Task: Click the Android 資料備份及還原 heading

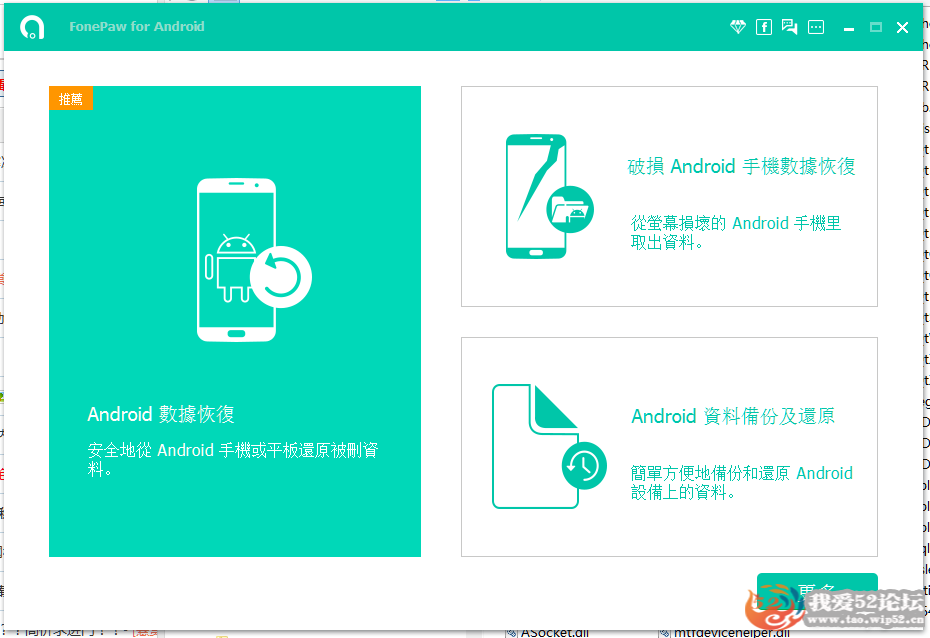Action: pyautogui.click(x=733, y=416)
